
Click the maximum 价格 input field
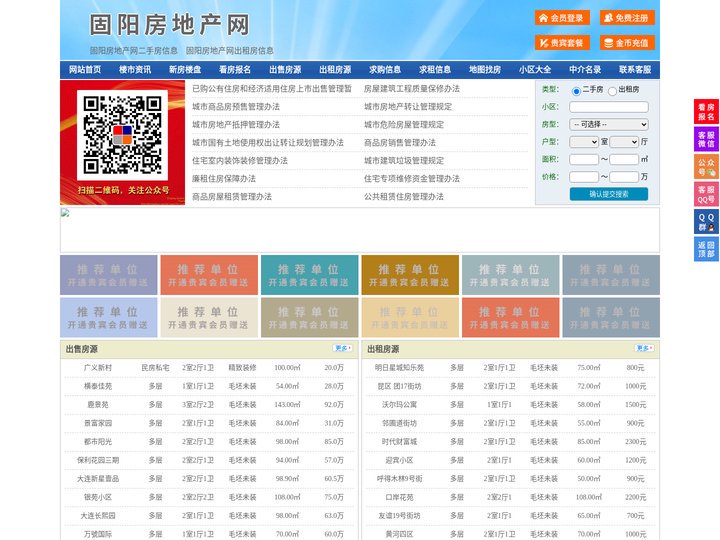(x=624, y=177)
